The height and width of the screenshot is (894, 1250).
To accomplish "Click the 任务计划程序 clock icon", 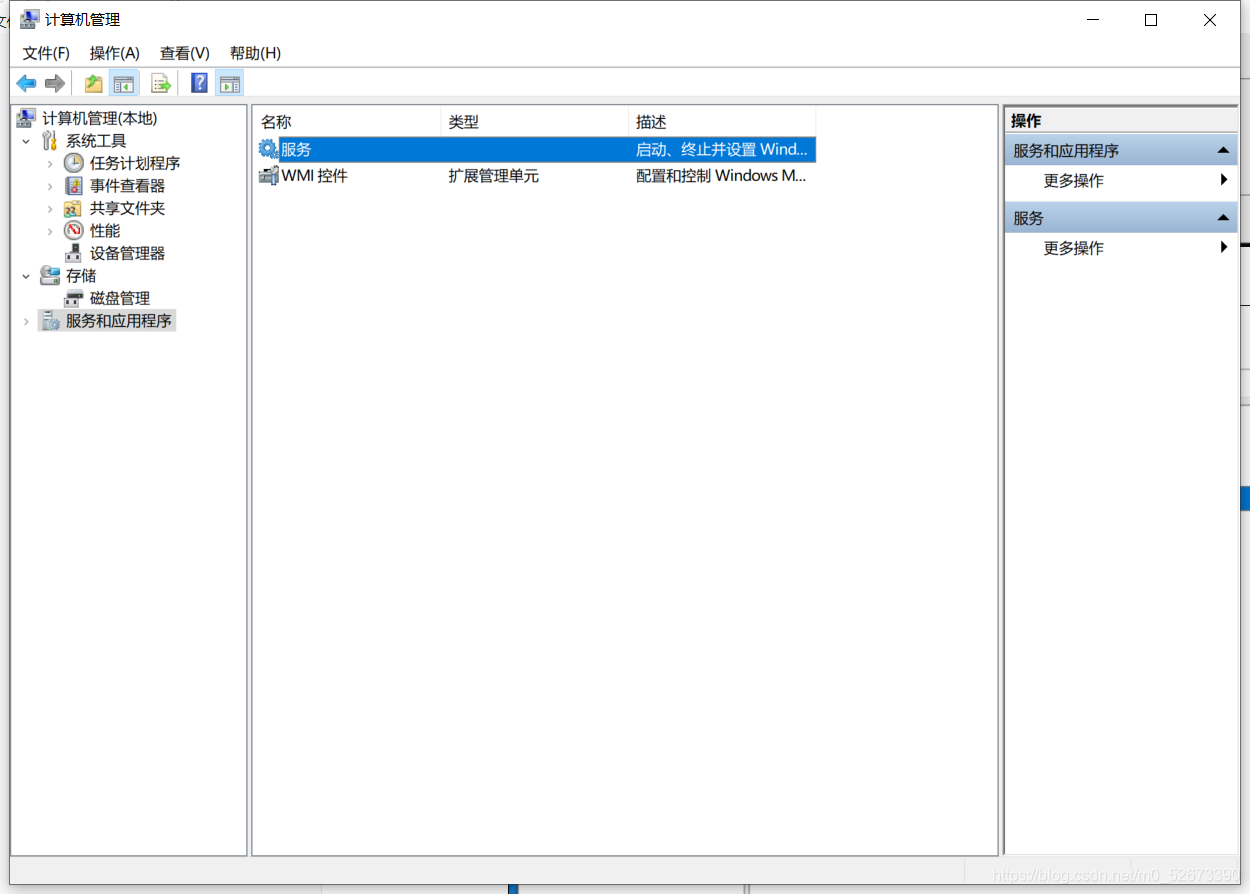I will (x=74, y=163).
